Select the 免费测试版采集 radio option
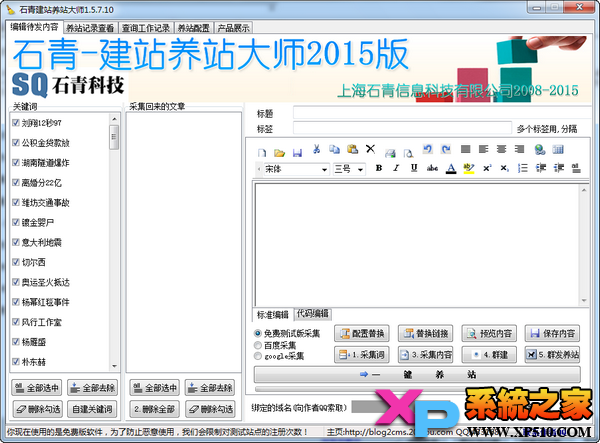Image resolution: width=600 pixels, height=443 pixels. point(258,334)
